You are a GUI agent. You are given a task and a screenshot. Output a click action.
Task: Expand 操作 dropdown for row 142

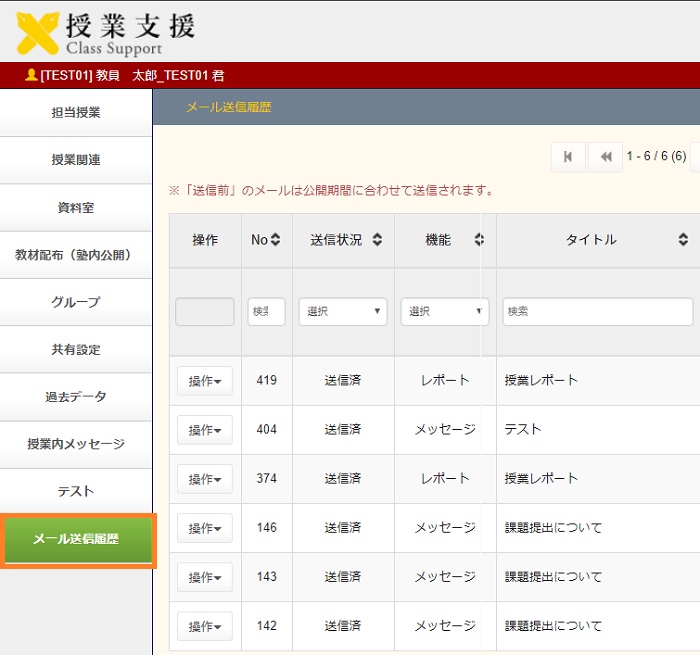point(204,626)
